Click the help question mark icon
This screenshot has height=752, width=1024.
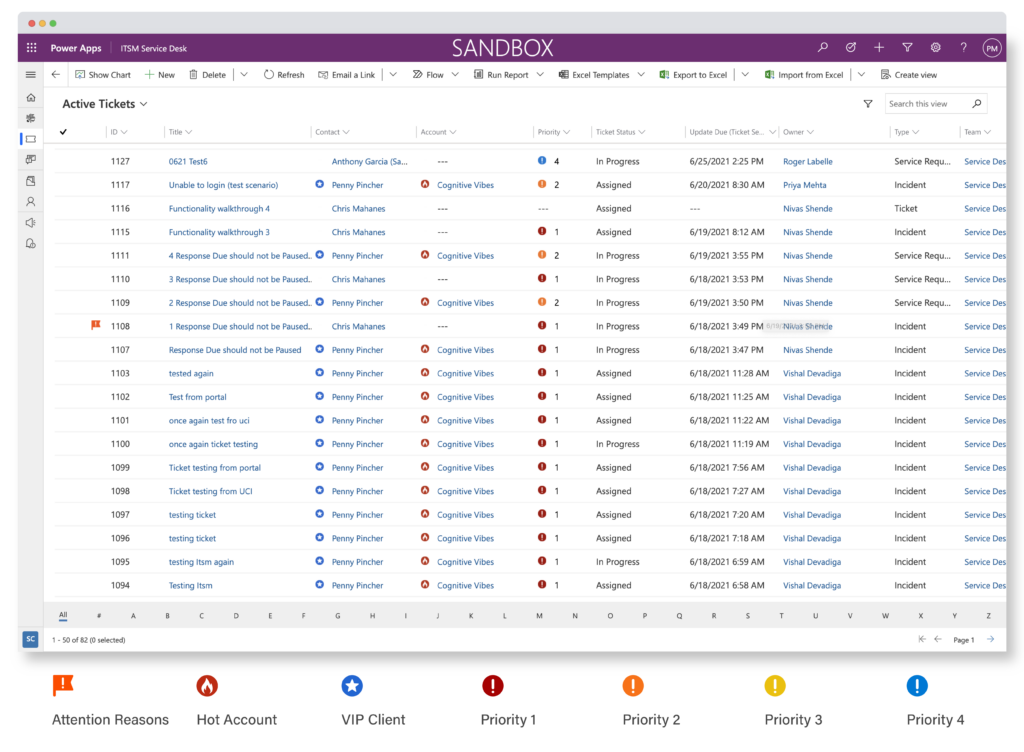tap(964, 48)
